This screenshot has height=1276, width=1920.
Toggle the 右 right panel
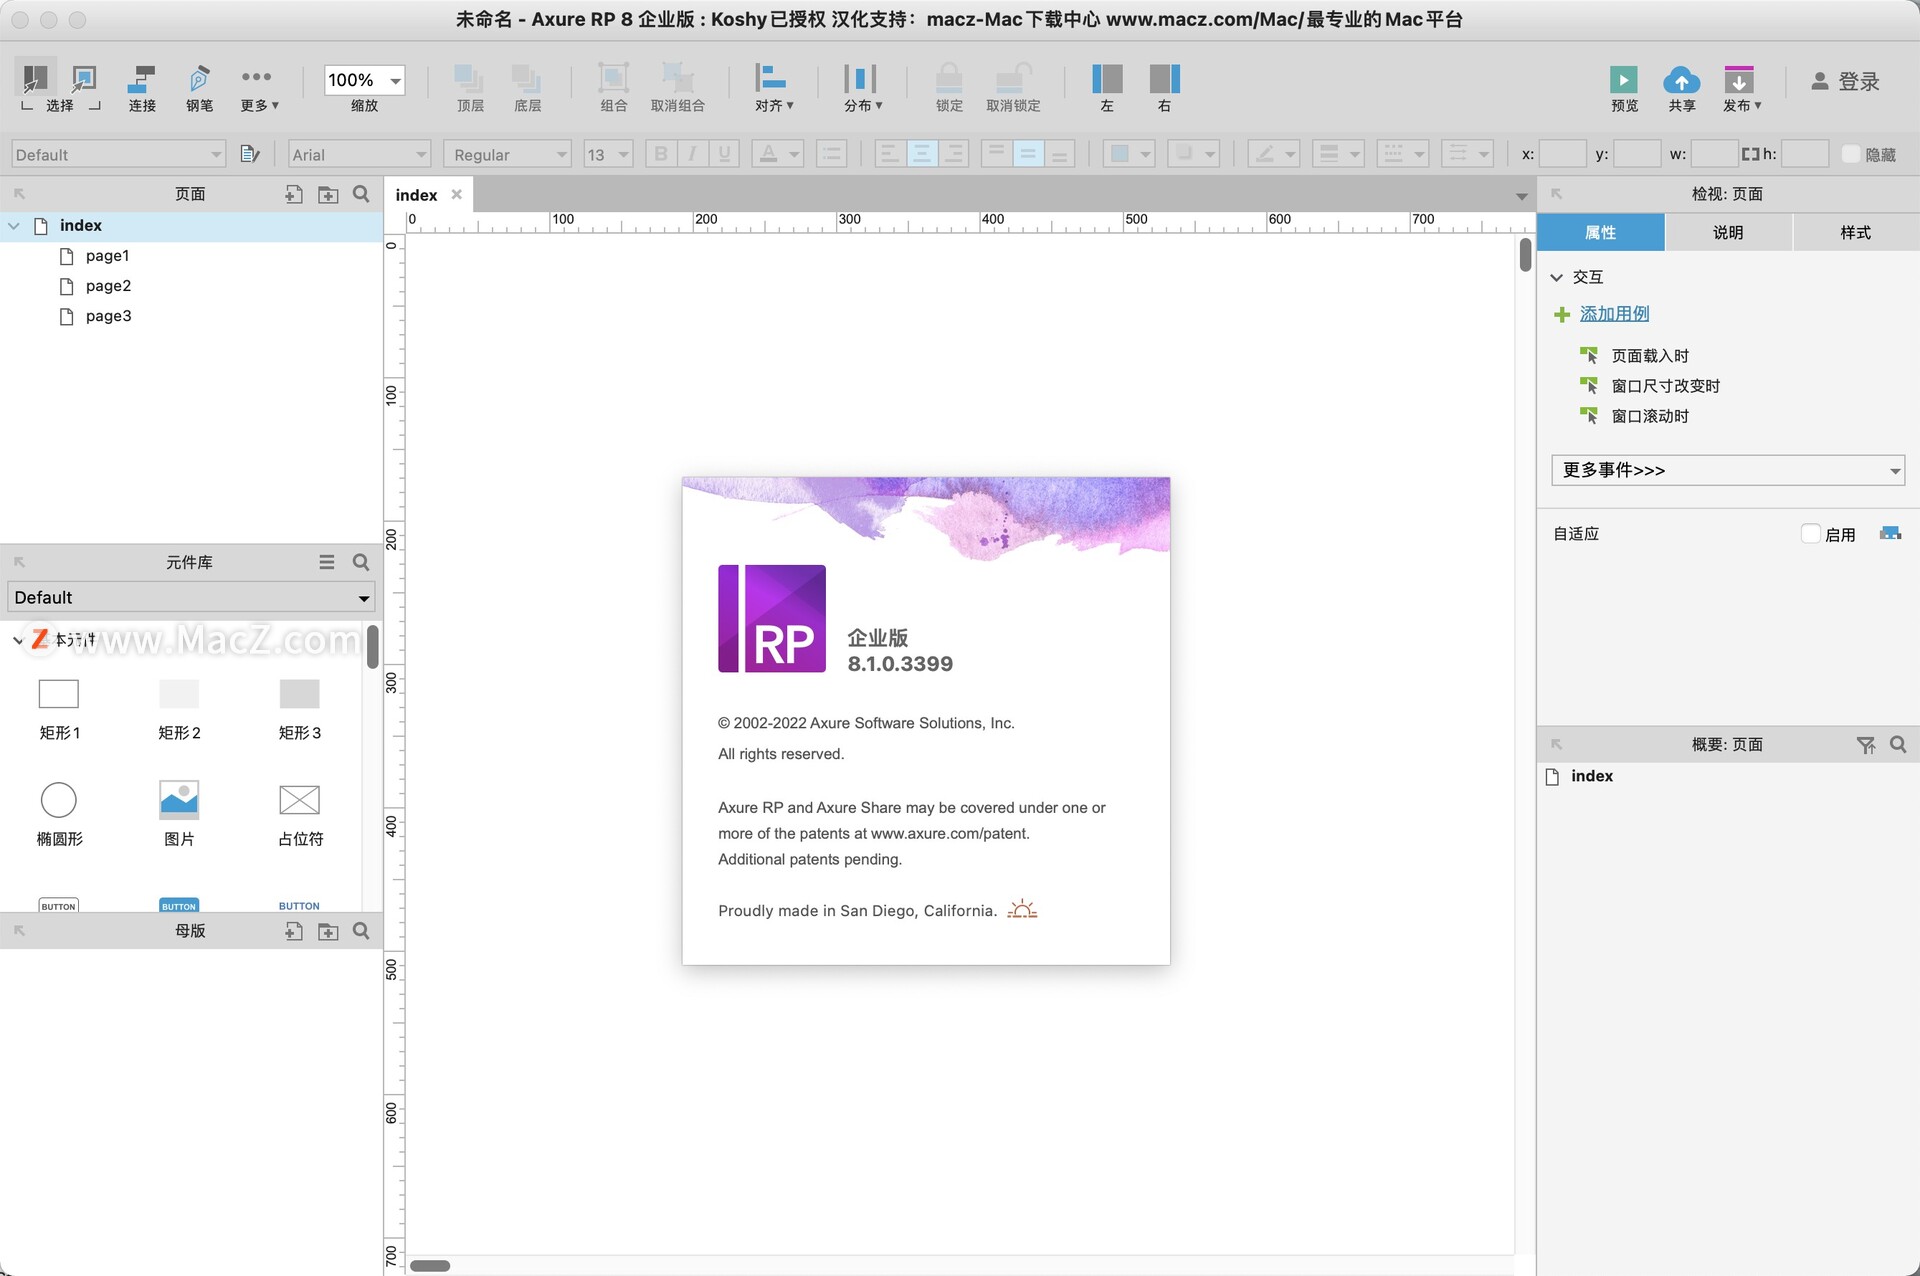(x=1164, y=88)
